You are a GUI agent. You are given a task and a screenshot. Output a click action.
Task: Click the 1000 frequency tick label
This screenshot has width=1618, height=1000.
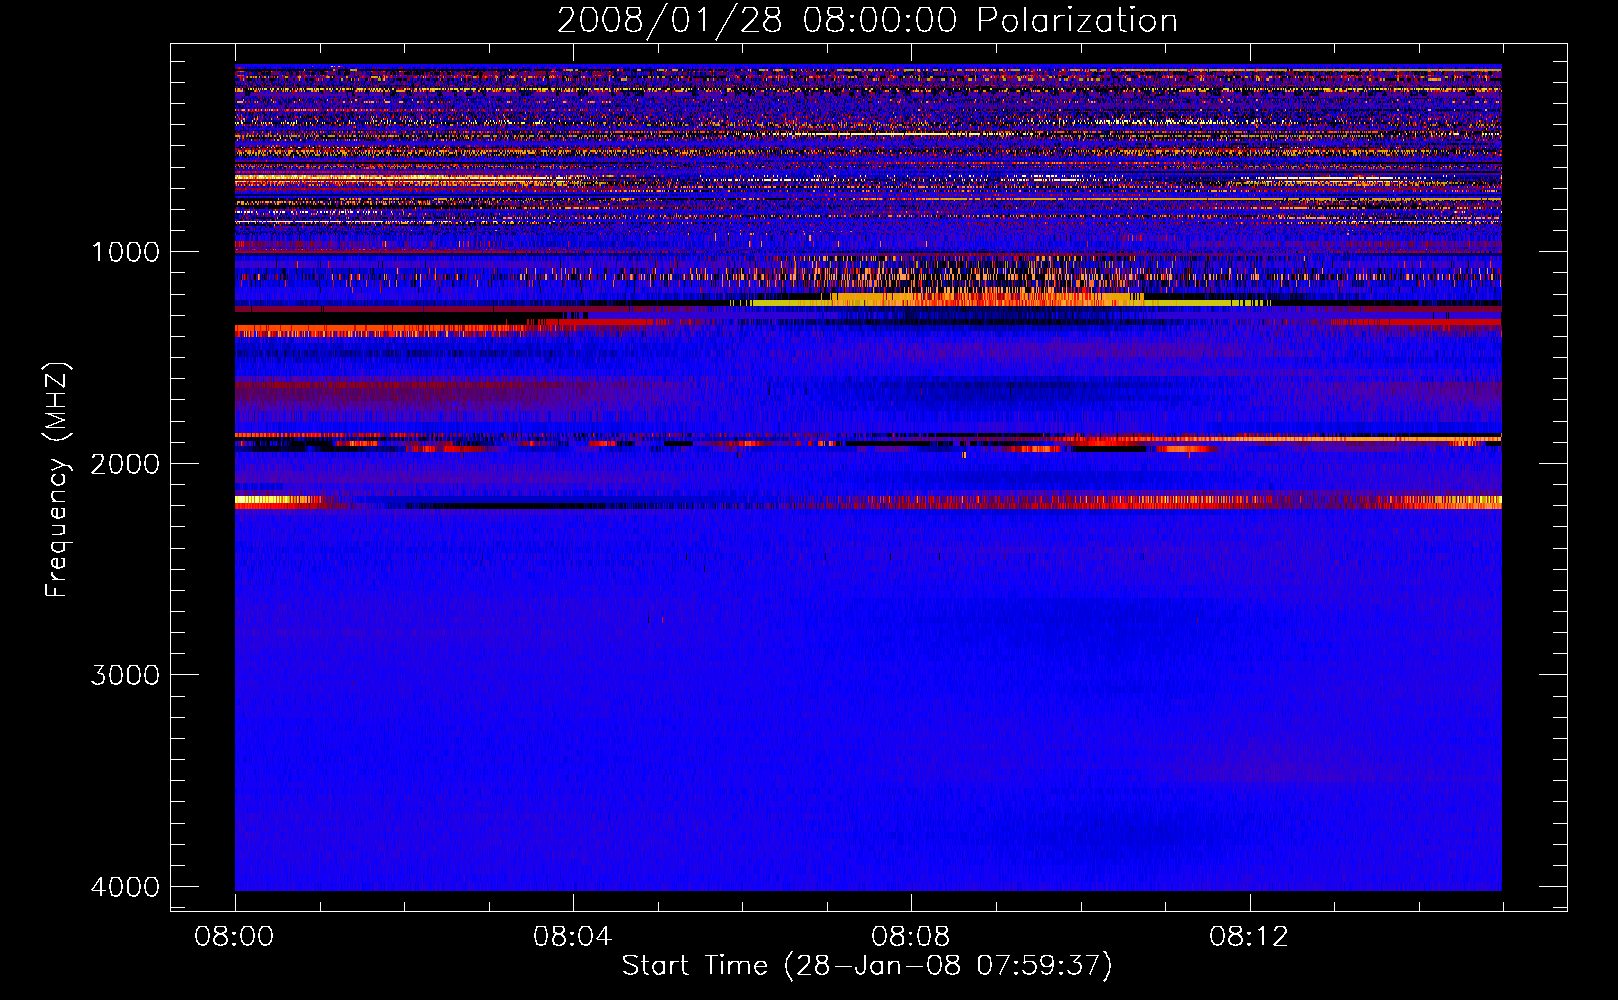pyautogui.click(x=126, y=252)
